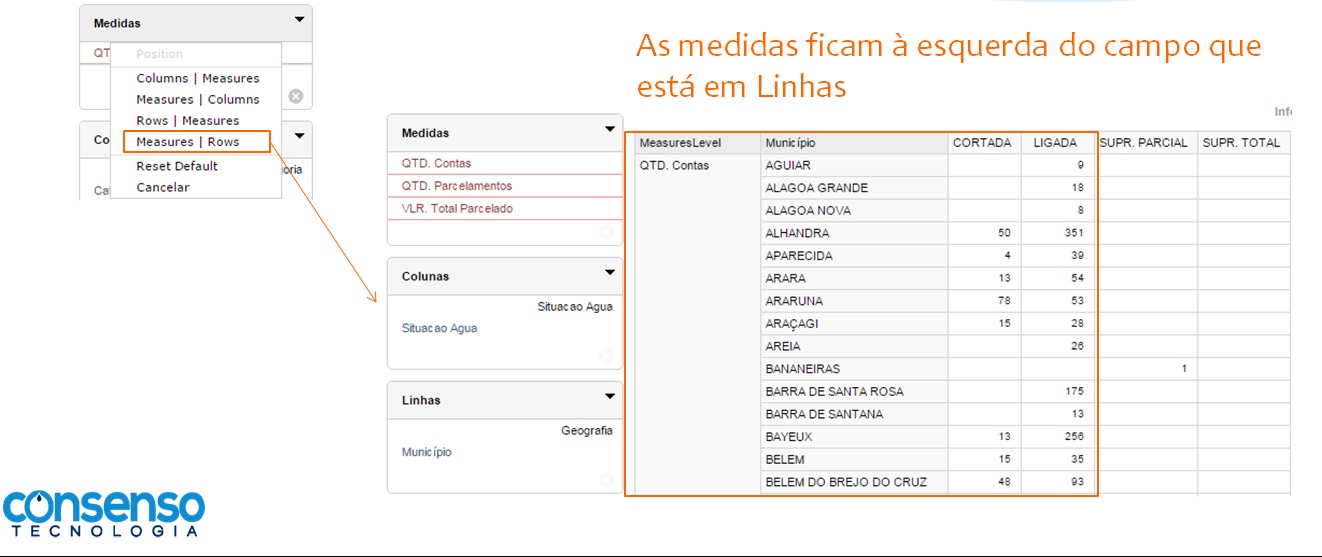Clear fields in the Colunas panel
Viewport: 1322px width, 557px height.
click(x=605, y=355)
